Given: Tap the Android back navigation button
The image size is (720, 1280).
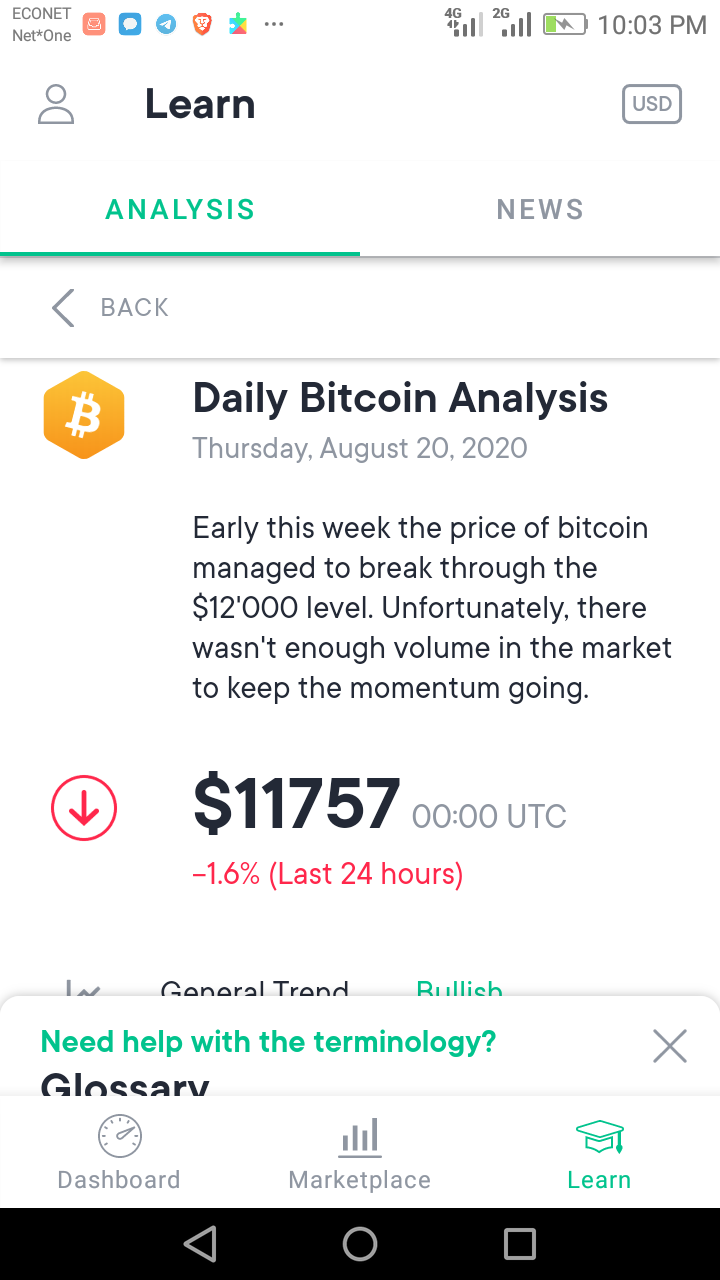Looking at the screenshot, I should 200,1244.
